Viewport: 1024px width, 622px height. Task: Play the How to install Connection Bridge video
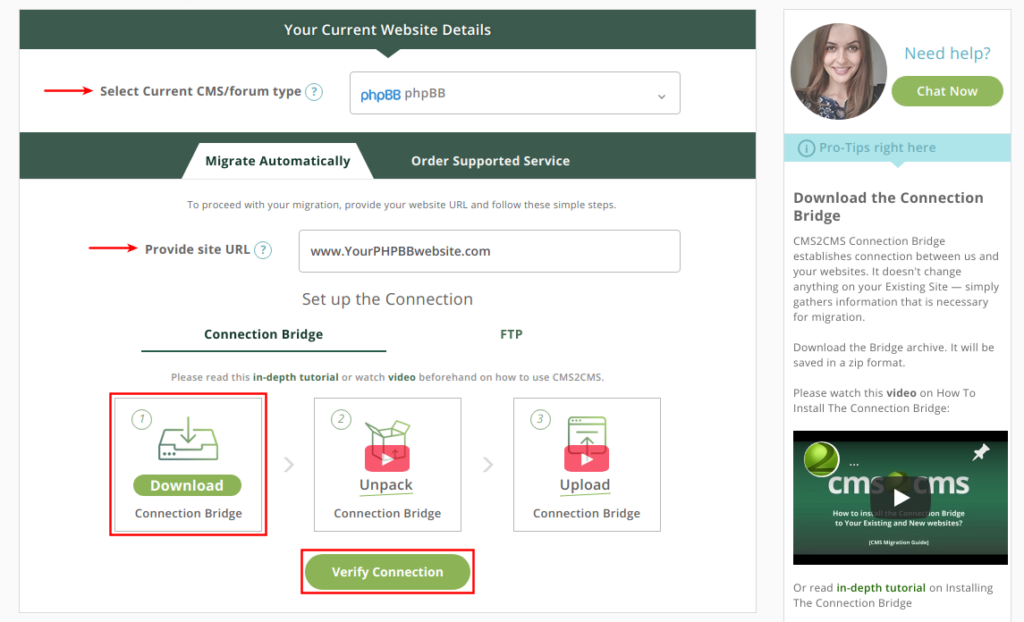click(901, 498)
